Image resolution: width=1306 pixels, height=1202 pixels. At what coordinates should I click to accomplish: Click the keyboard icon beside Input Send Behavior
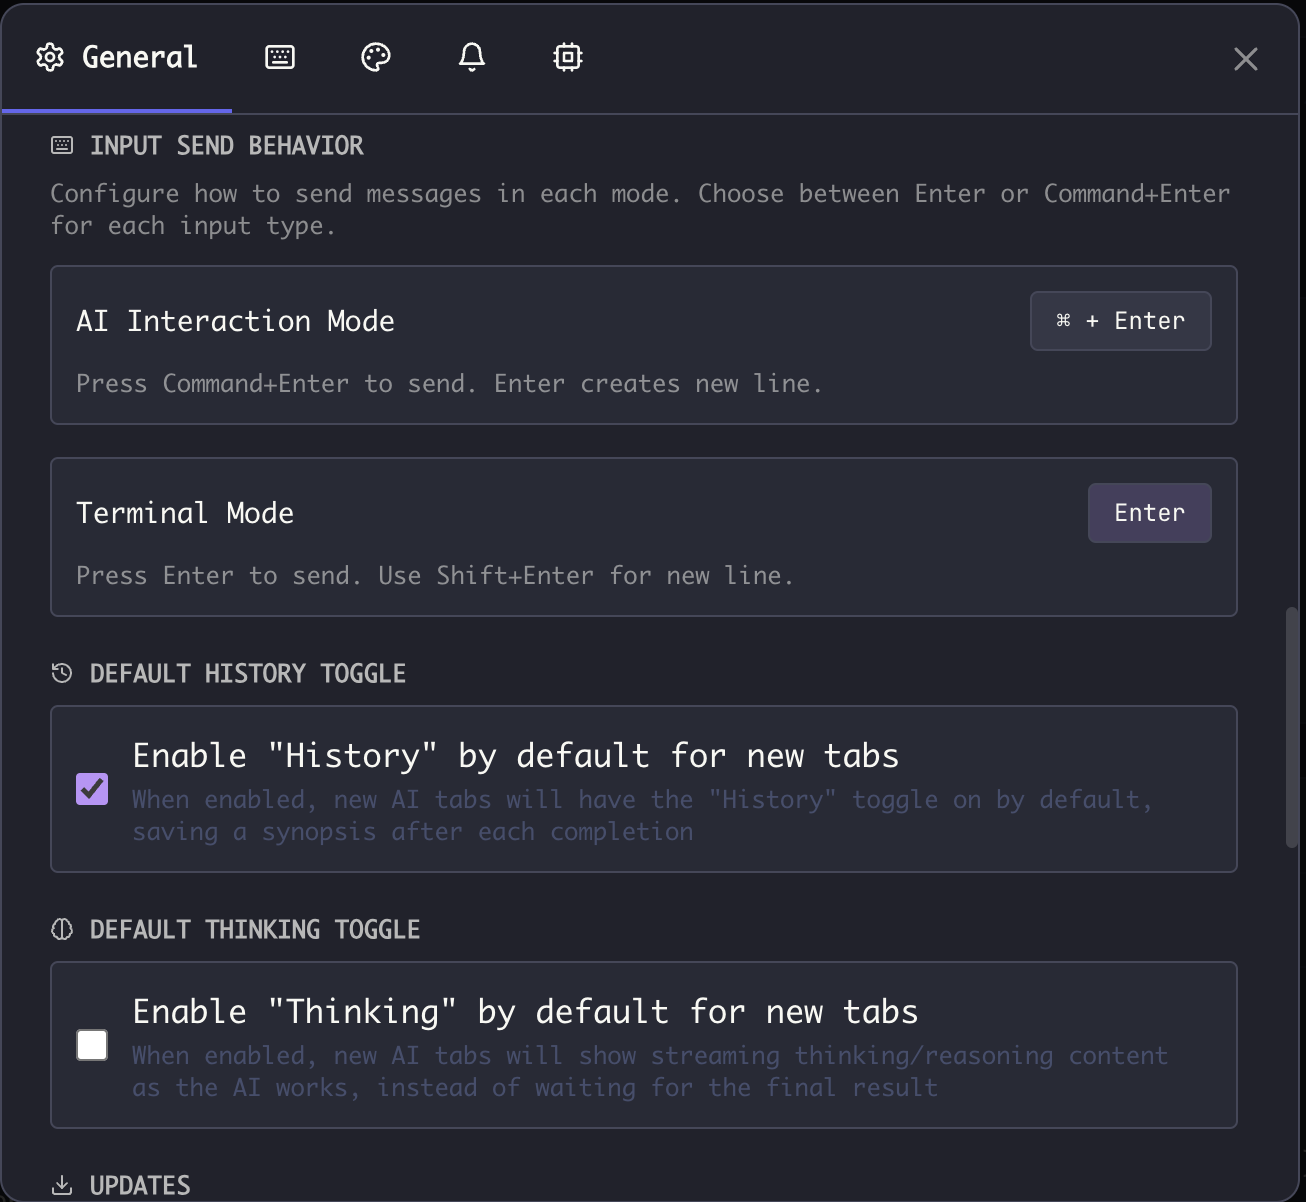pos(61,145)
